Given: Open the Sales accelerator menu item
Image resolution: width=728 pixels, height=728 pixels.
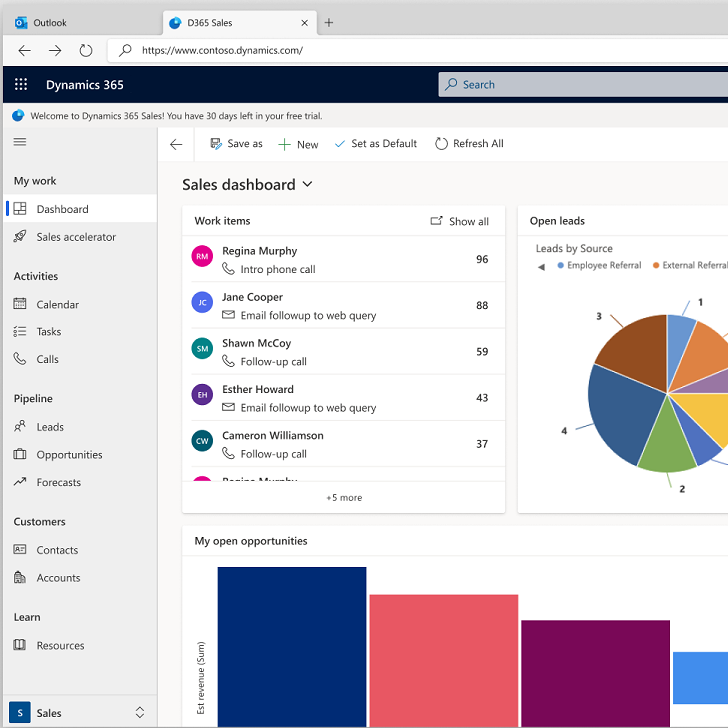Looking at the screenshot, I should tap(80, 237).
